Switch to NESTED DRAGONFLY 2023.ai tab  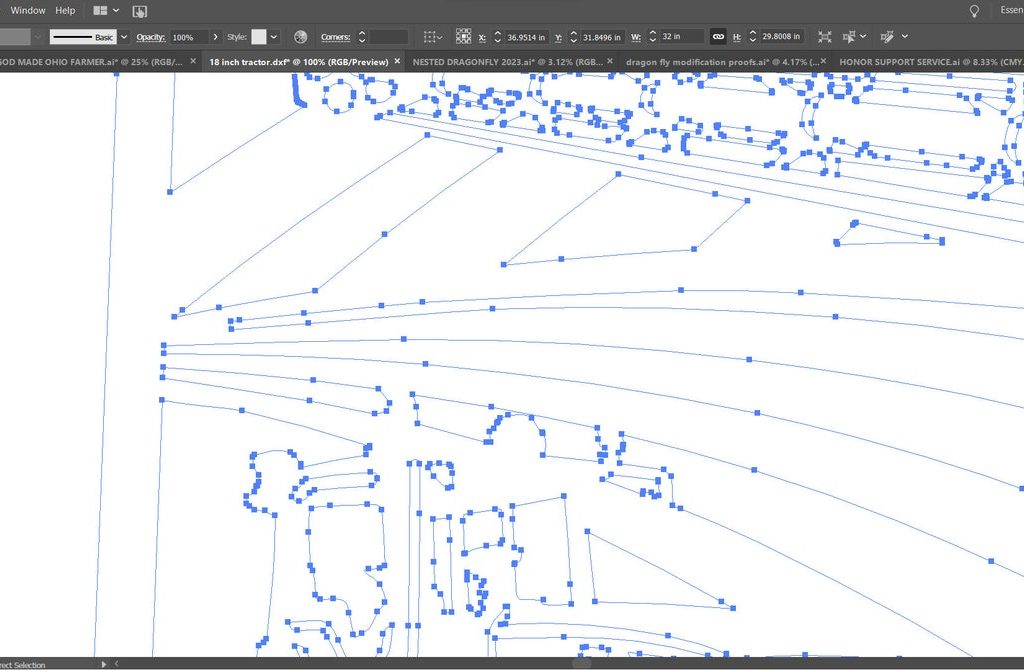click(x=505, y=61)
